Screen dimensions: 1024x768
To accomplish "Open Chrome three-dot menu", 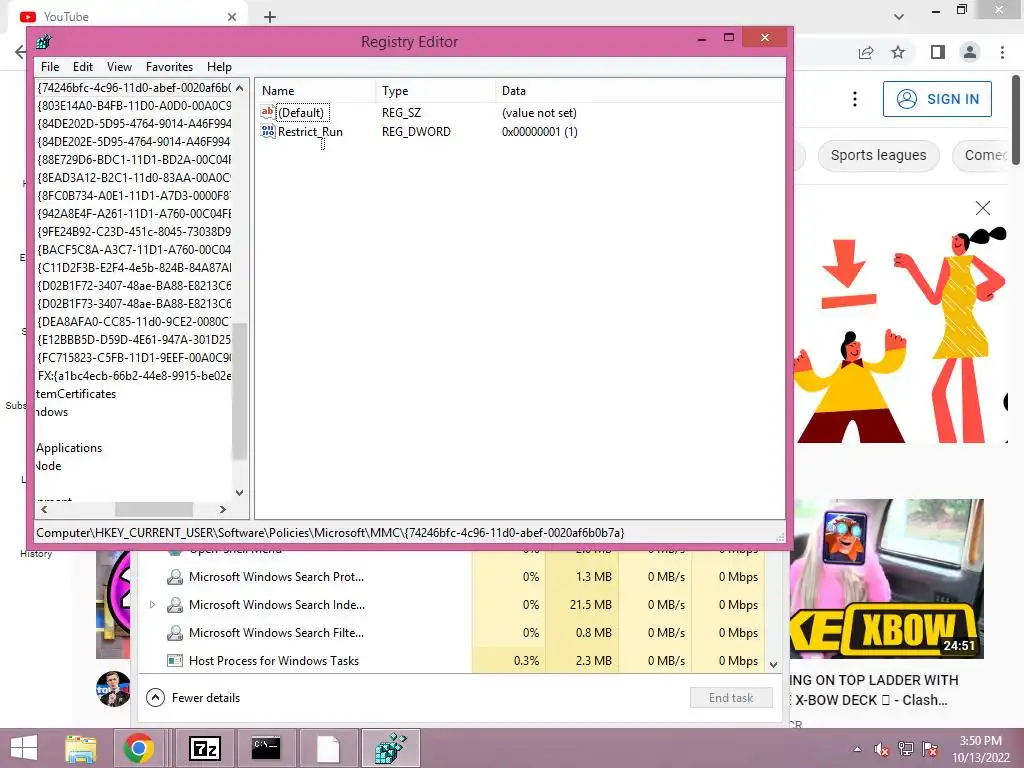I will 1002,52.
